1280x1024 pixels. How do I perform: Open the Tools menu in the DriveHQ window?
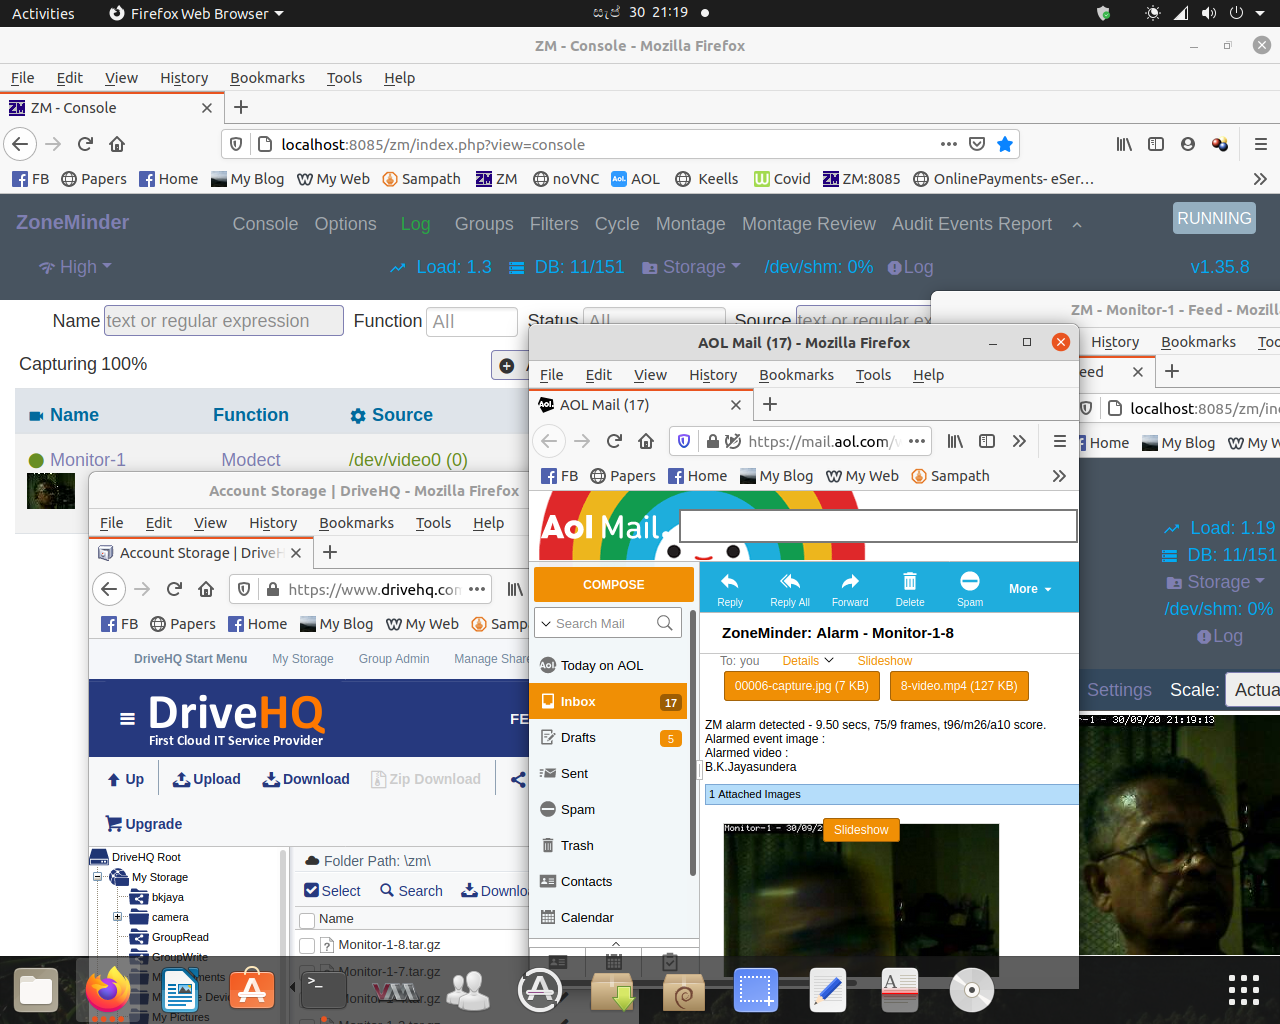point(433,523)
